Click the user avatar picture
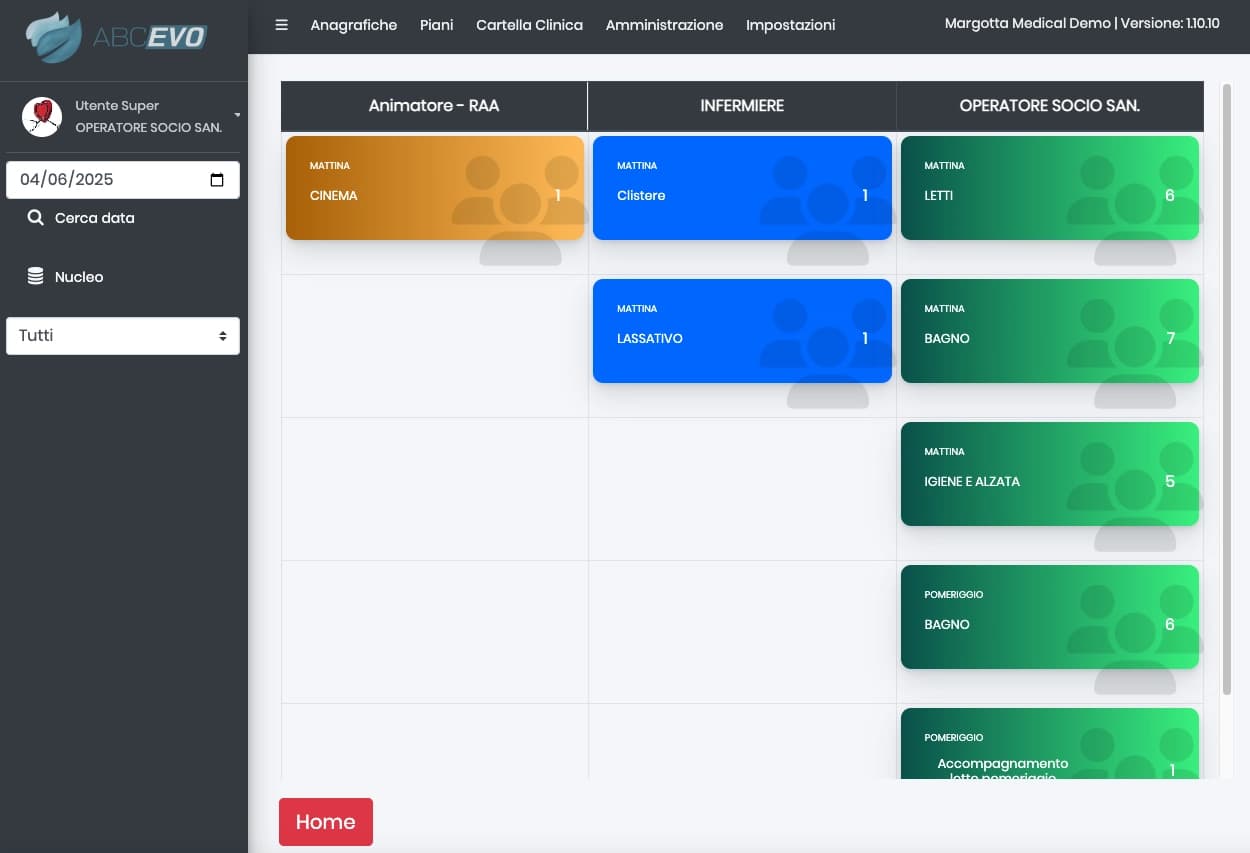 (42, 117)
